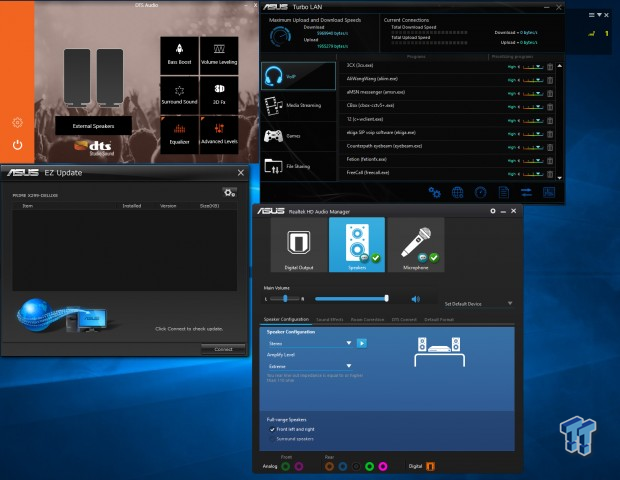Viewport: 620px width, 480px height.
Task: Open the chart icon in Turbo LAN toolbar
Action: [549, 193]
